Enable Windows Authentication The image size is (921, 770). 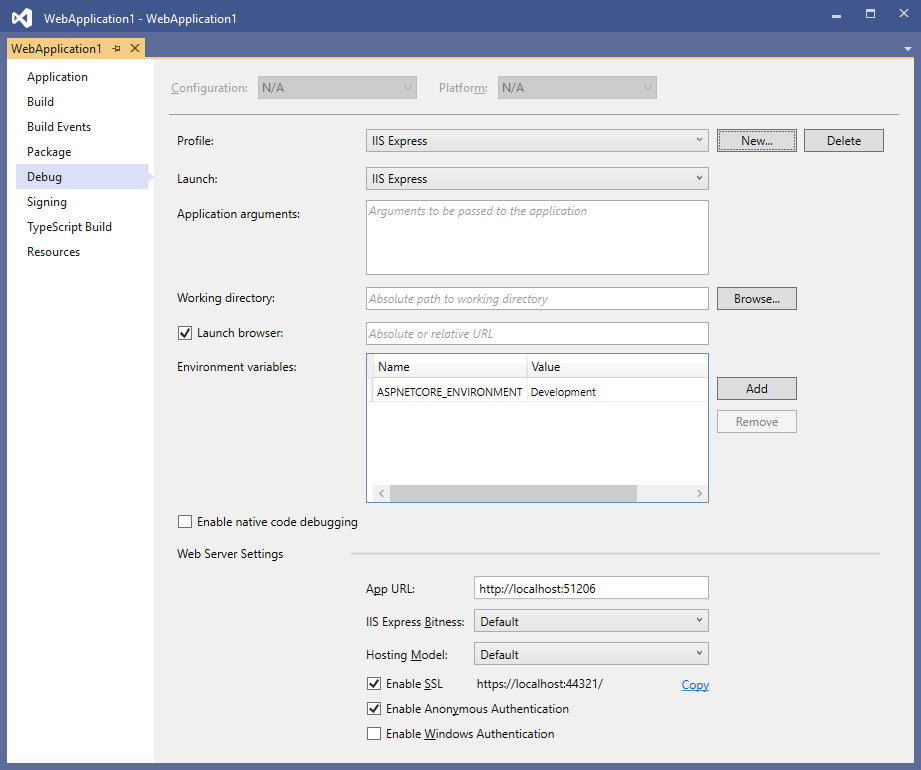coord(374,733)
